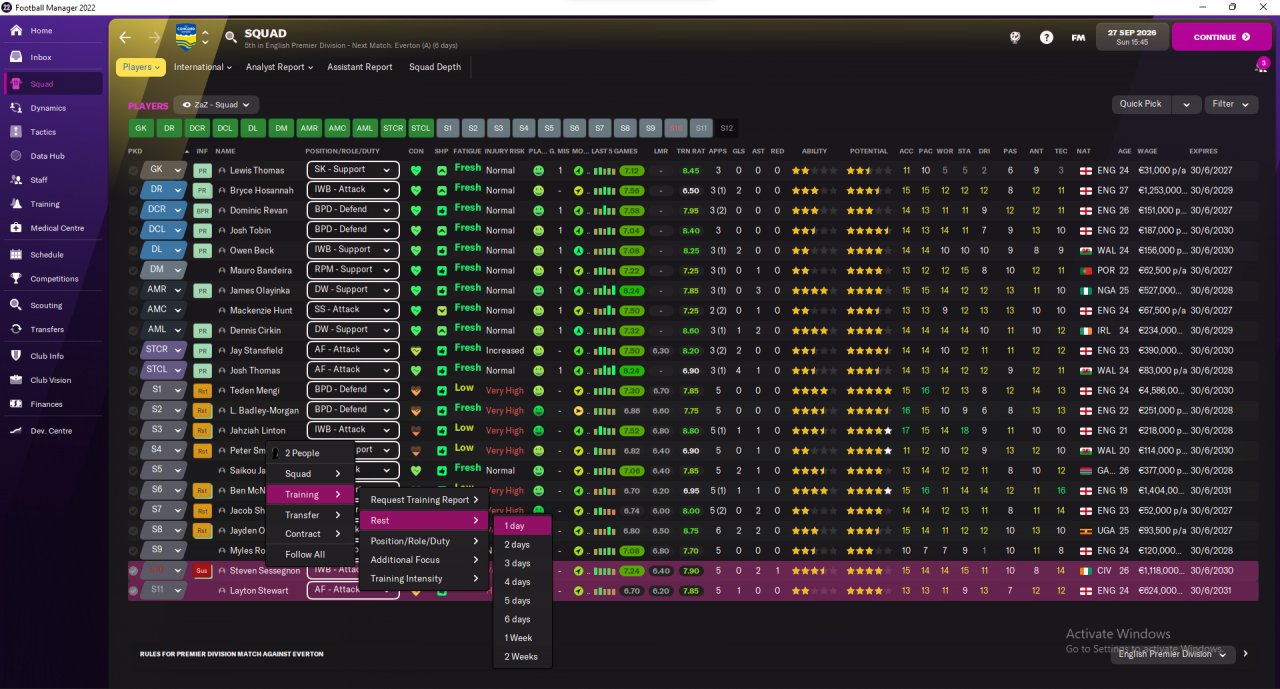The image size is (1280, 689).
Task: Select Training Intensity submenu
Action: tap(424, 579)
